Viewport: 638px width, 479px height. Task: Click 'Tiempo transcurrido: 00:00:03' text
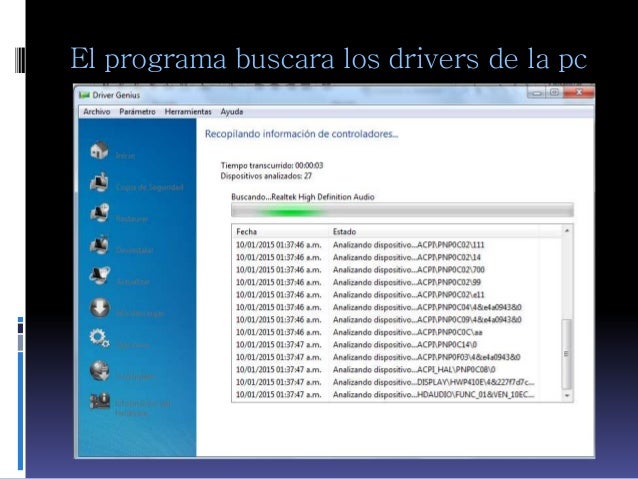(x=272, y=165)
